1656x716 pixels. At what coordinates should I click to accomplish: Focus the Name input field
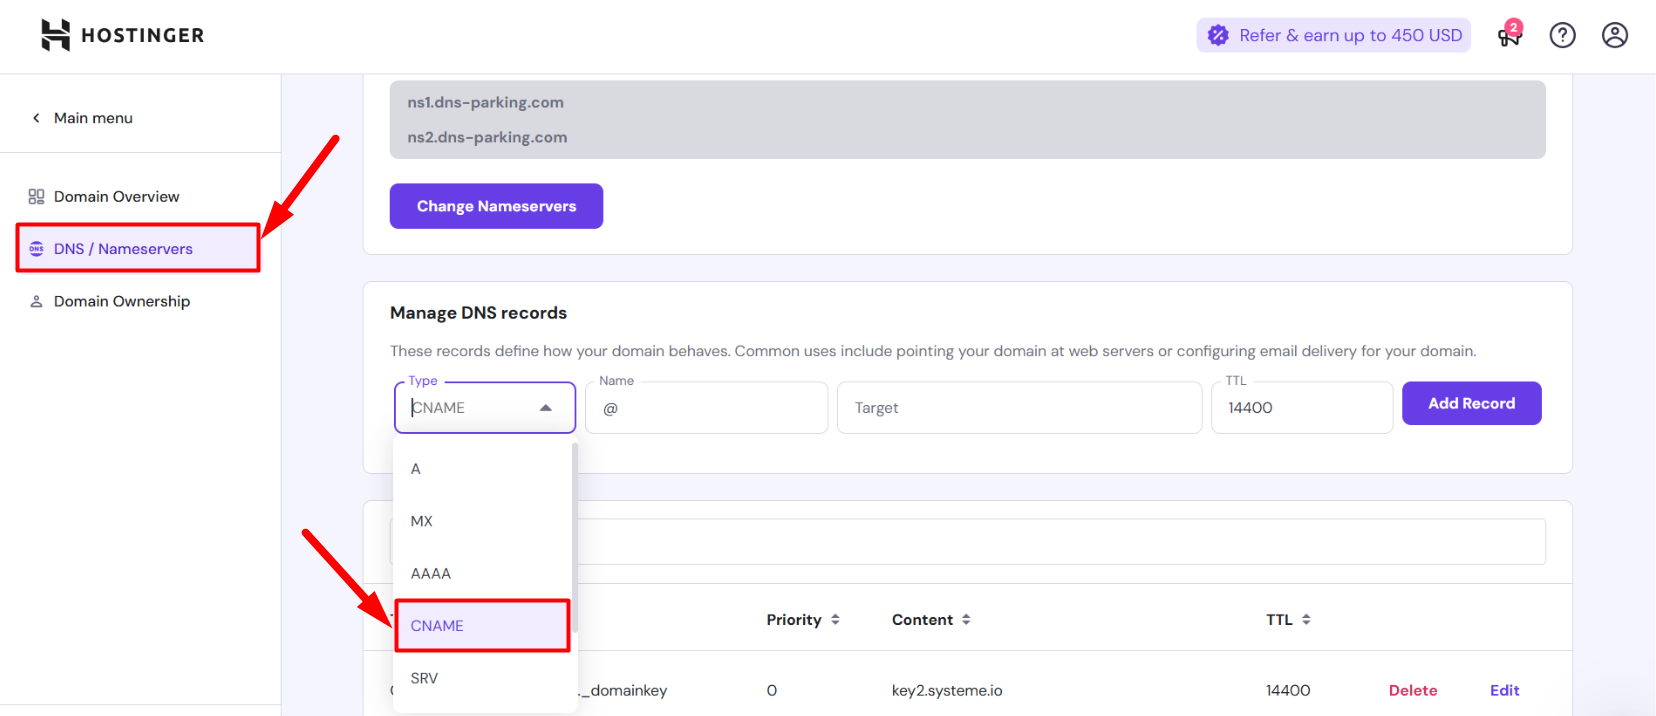click(706, 408)
